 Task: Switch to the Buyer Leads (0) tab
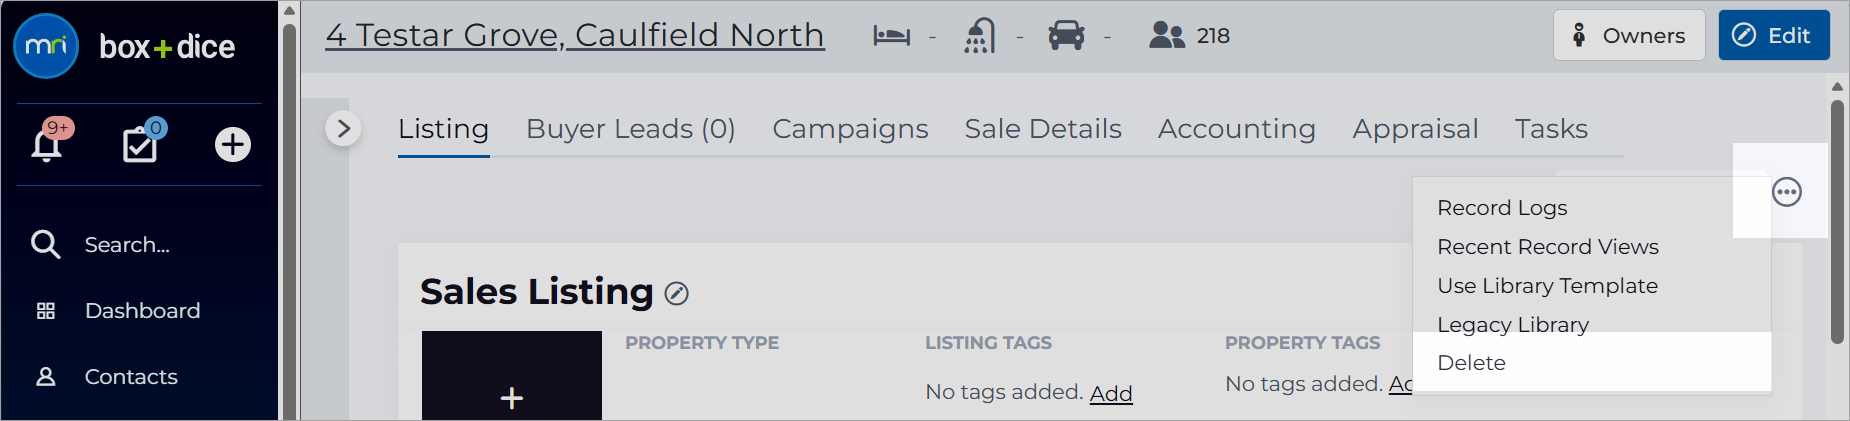(631, 129)
